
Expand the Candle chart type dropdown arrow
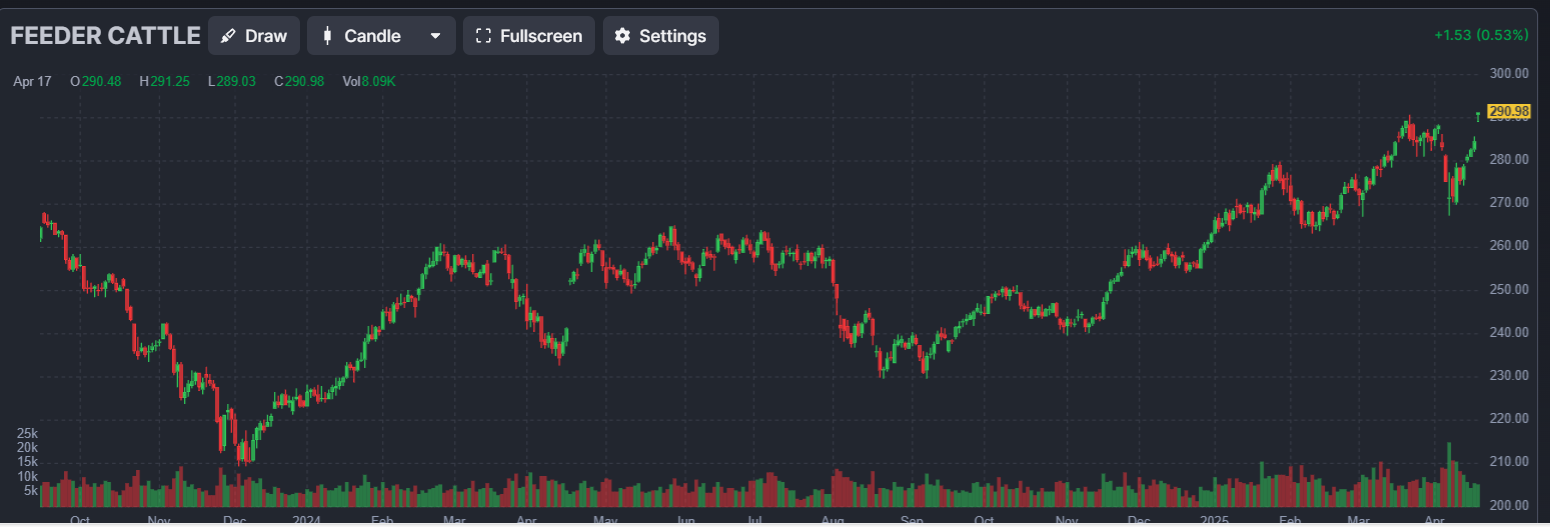(435, 36)
